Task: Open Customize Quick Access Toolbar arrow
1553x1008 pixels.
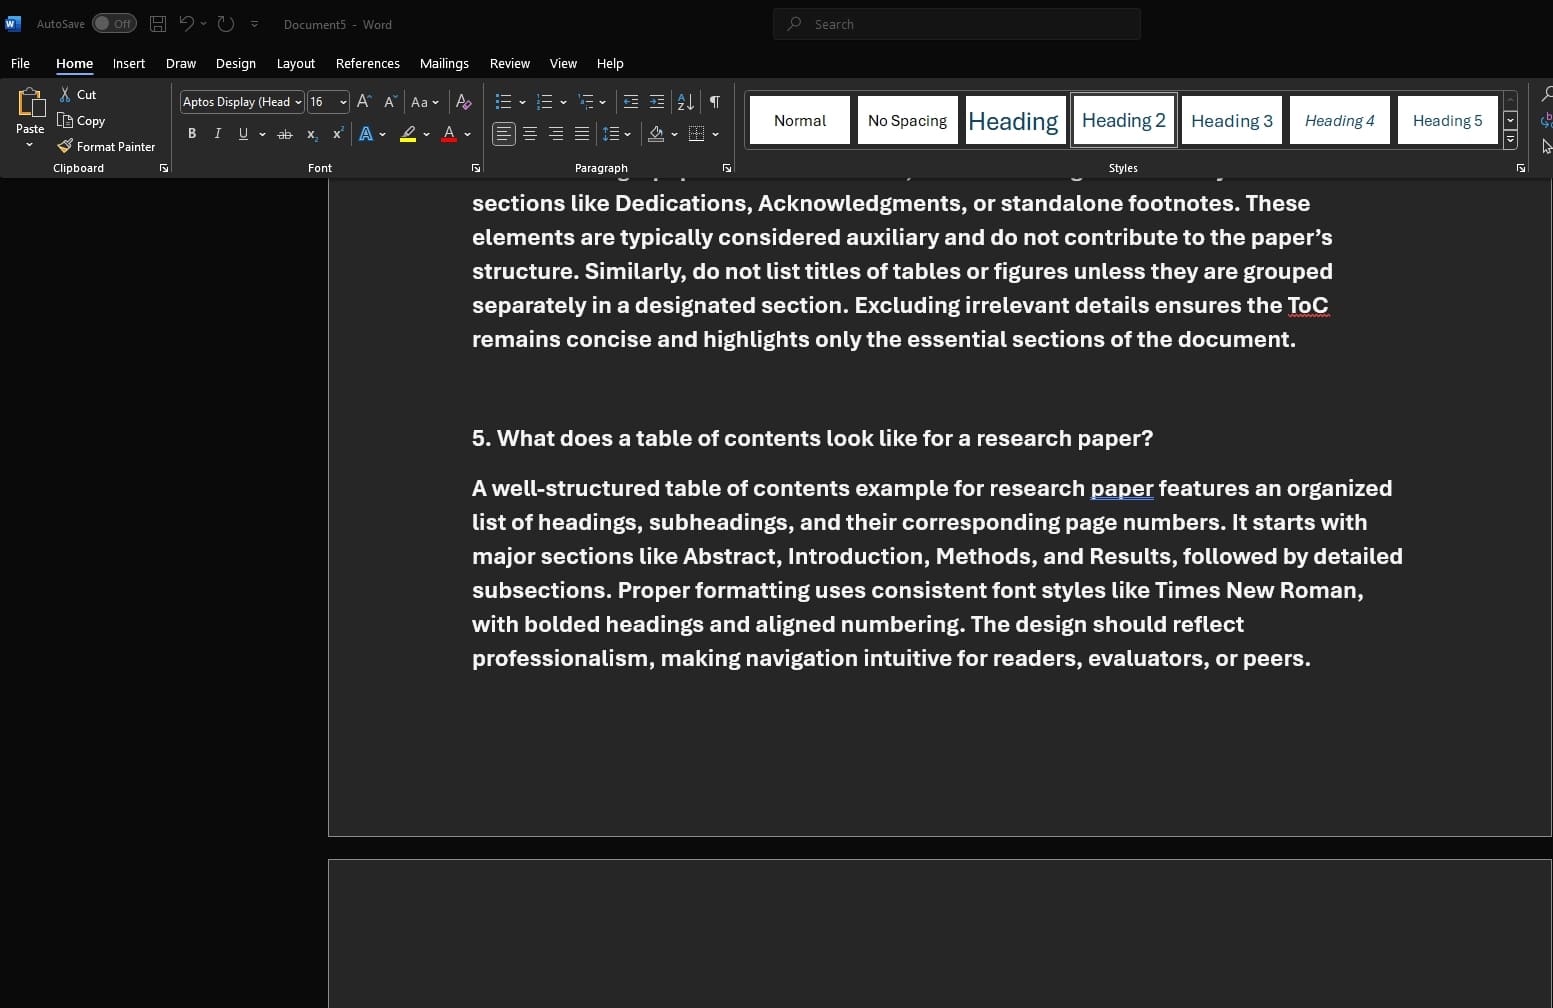Action: (254, 24)
